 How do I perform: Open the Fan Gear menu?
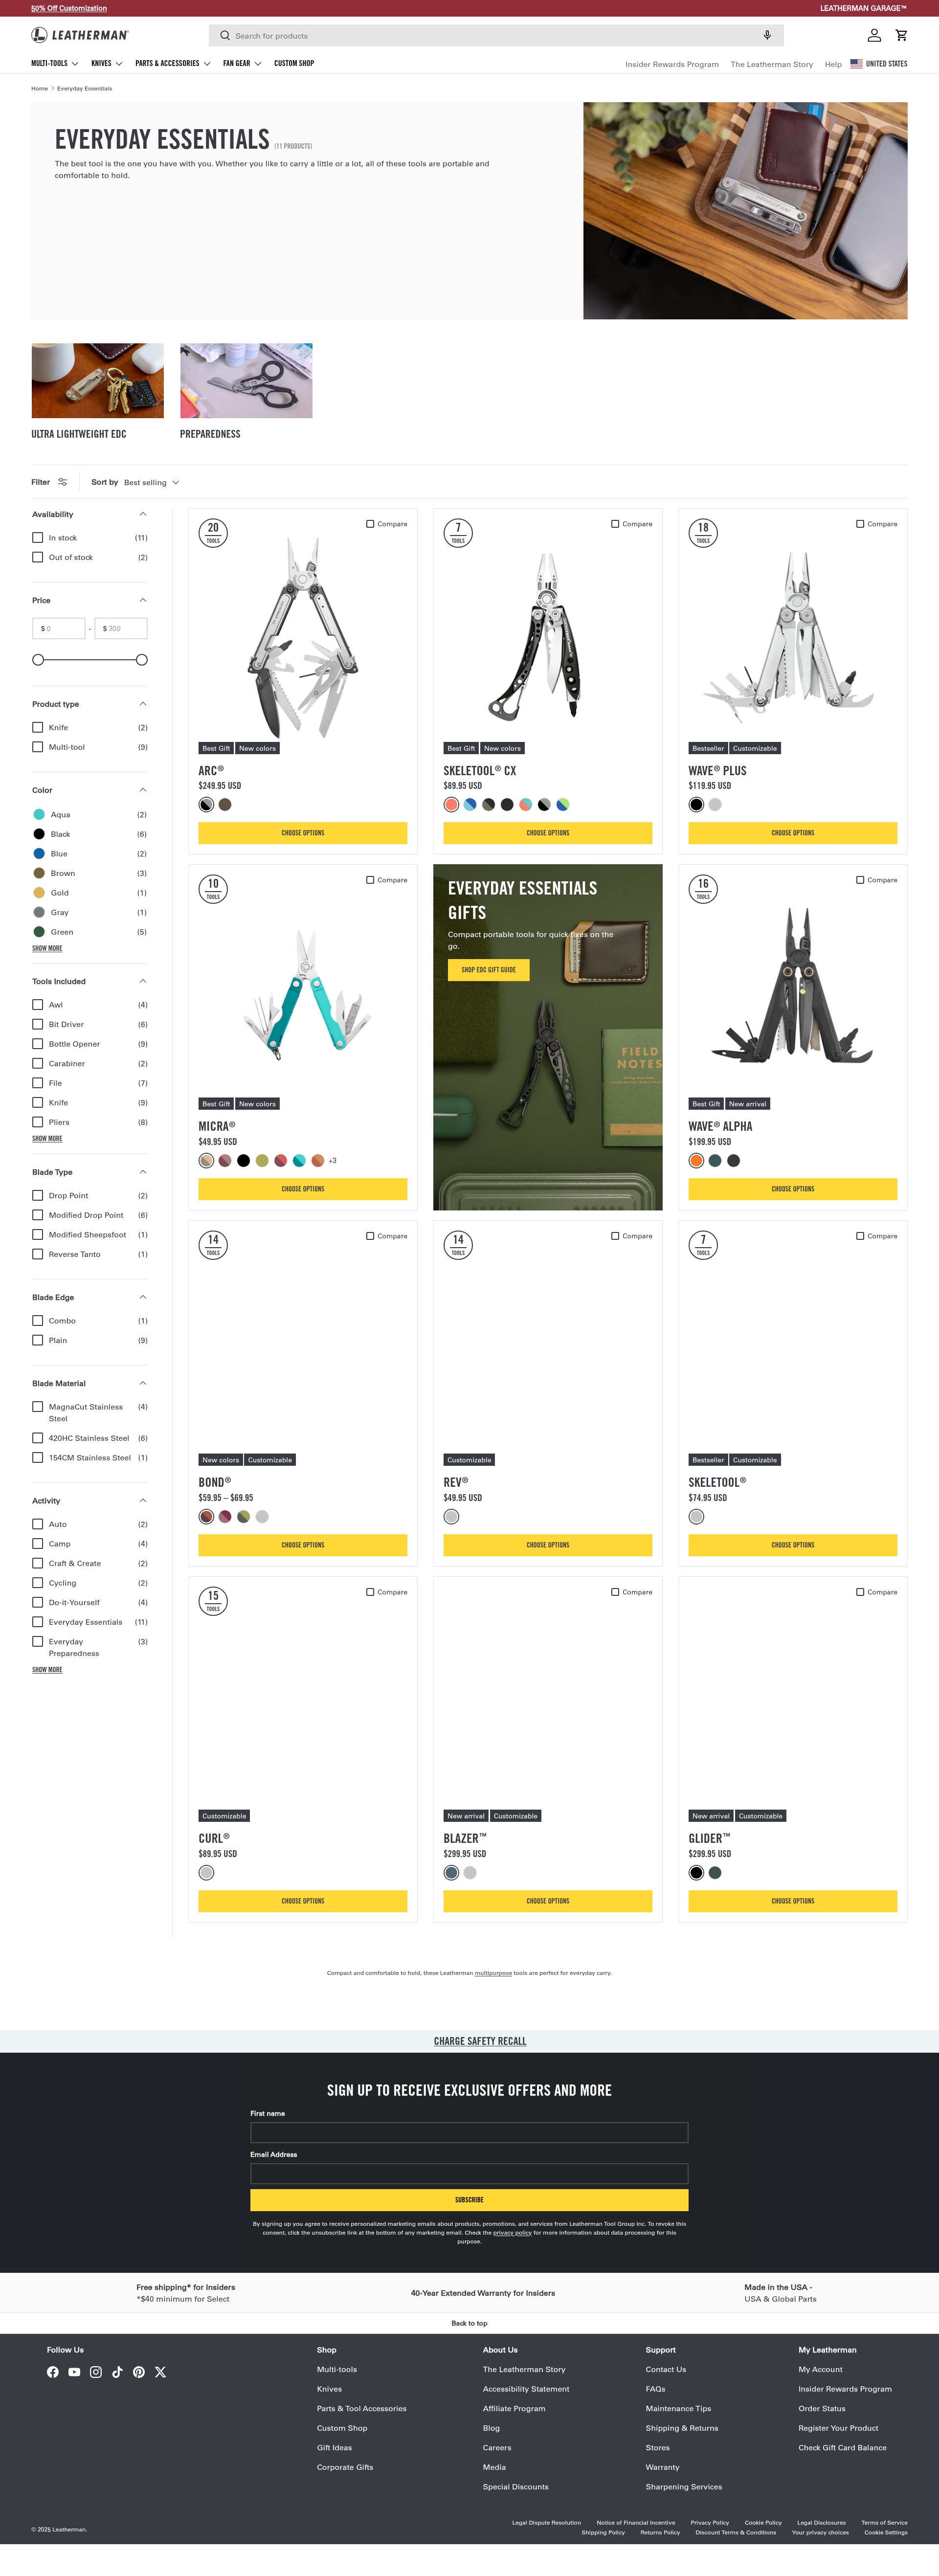pyautogui.click(x=242, y=63)
